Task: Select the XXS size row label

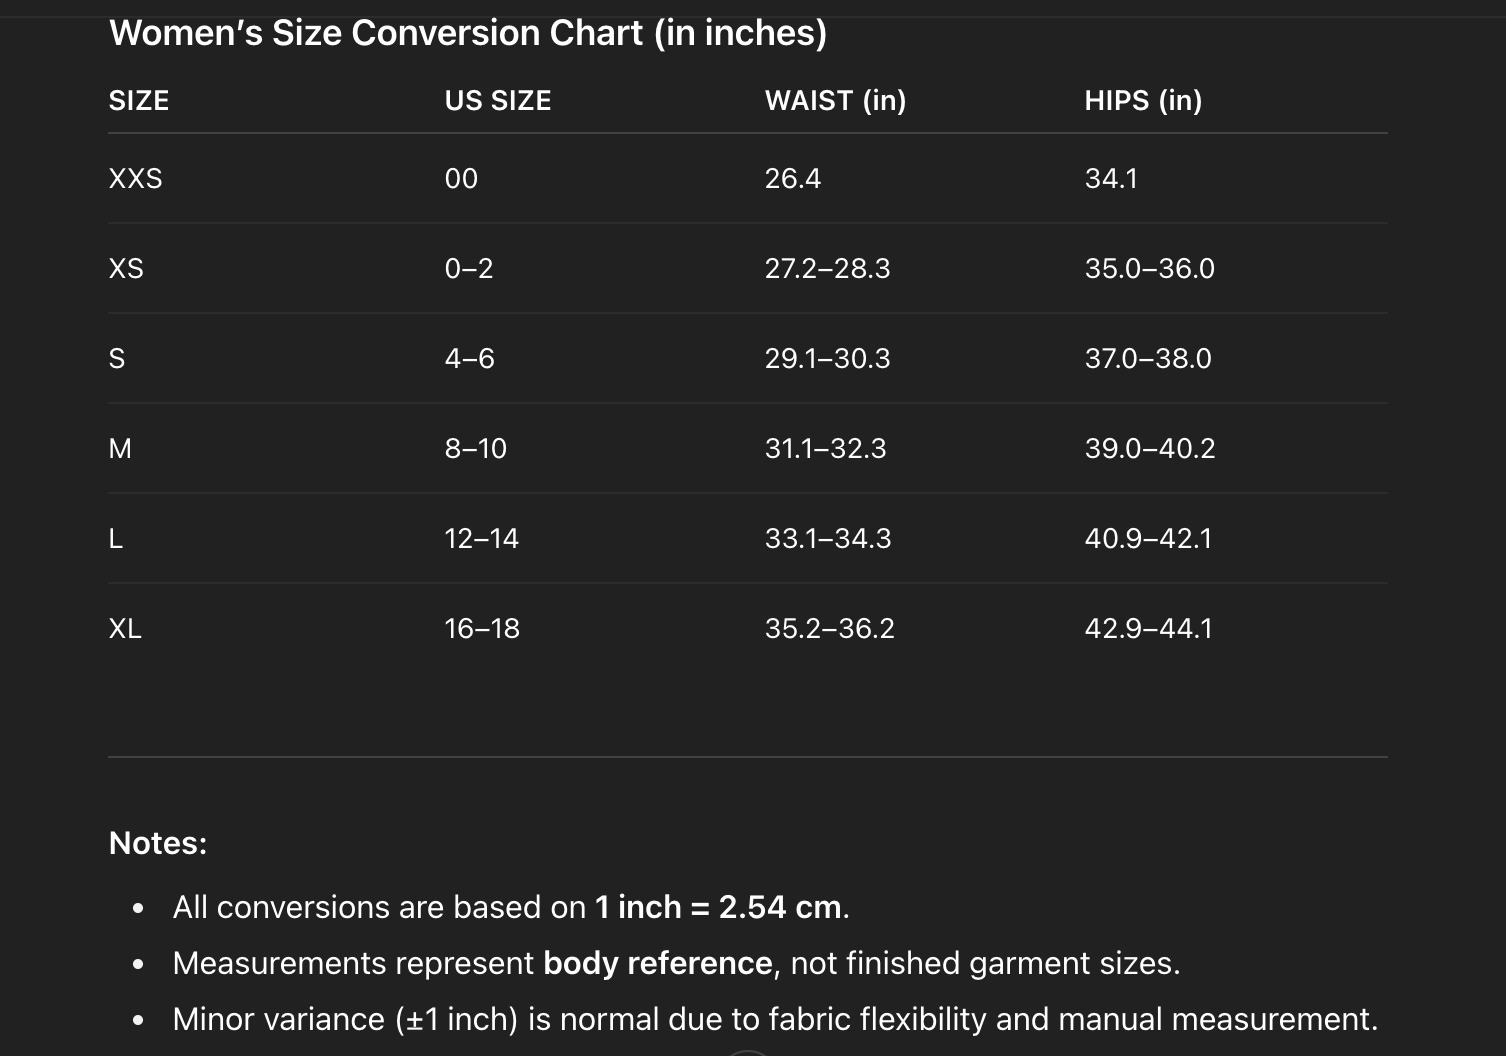Action: coord(135,179)
